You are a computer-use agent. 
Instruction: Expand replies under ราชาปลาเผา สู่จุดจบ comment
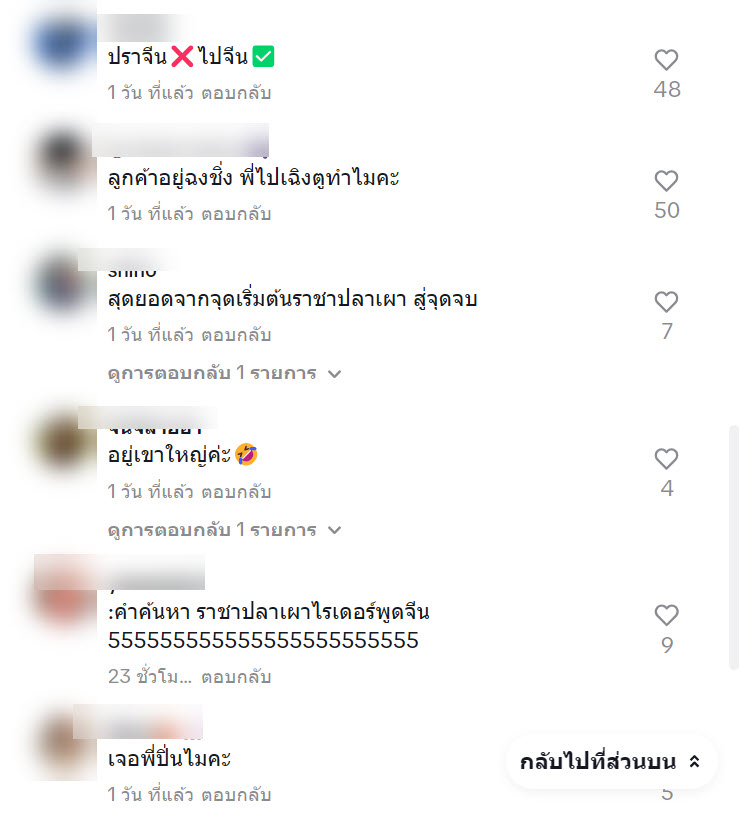[224, 373]
